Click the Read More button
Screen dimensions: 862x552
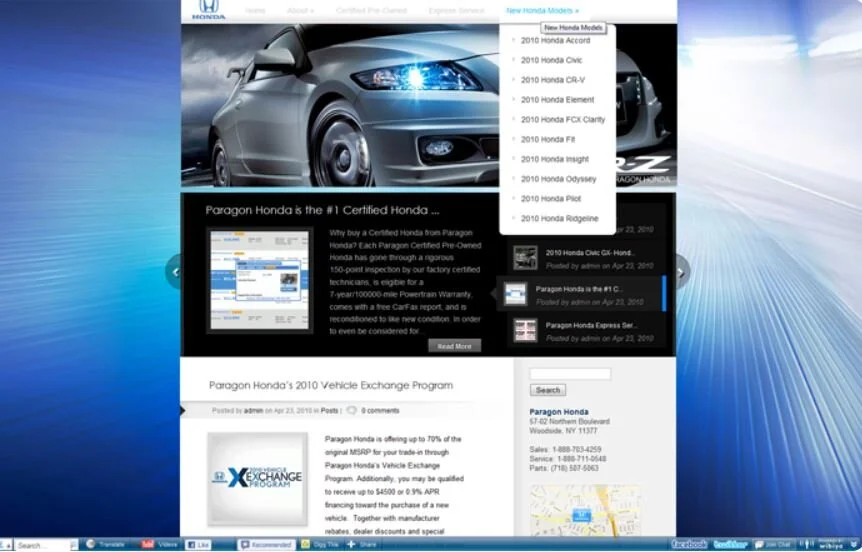tap(454, 346)
